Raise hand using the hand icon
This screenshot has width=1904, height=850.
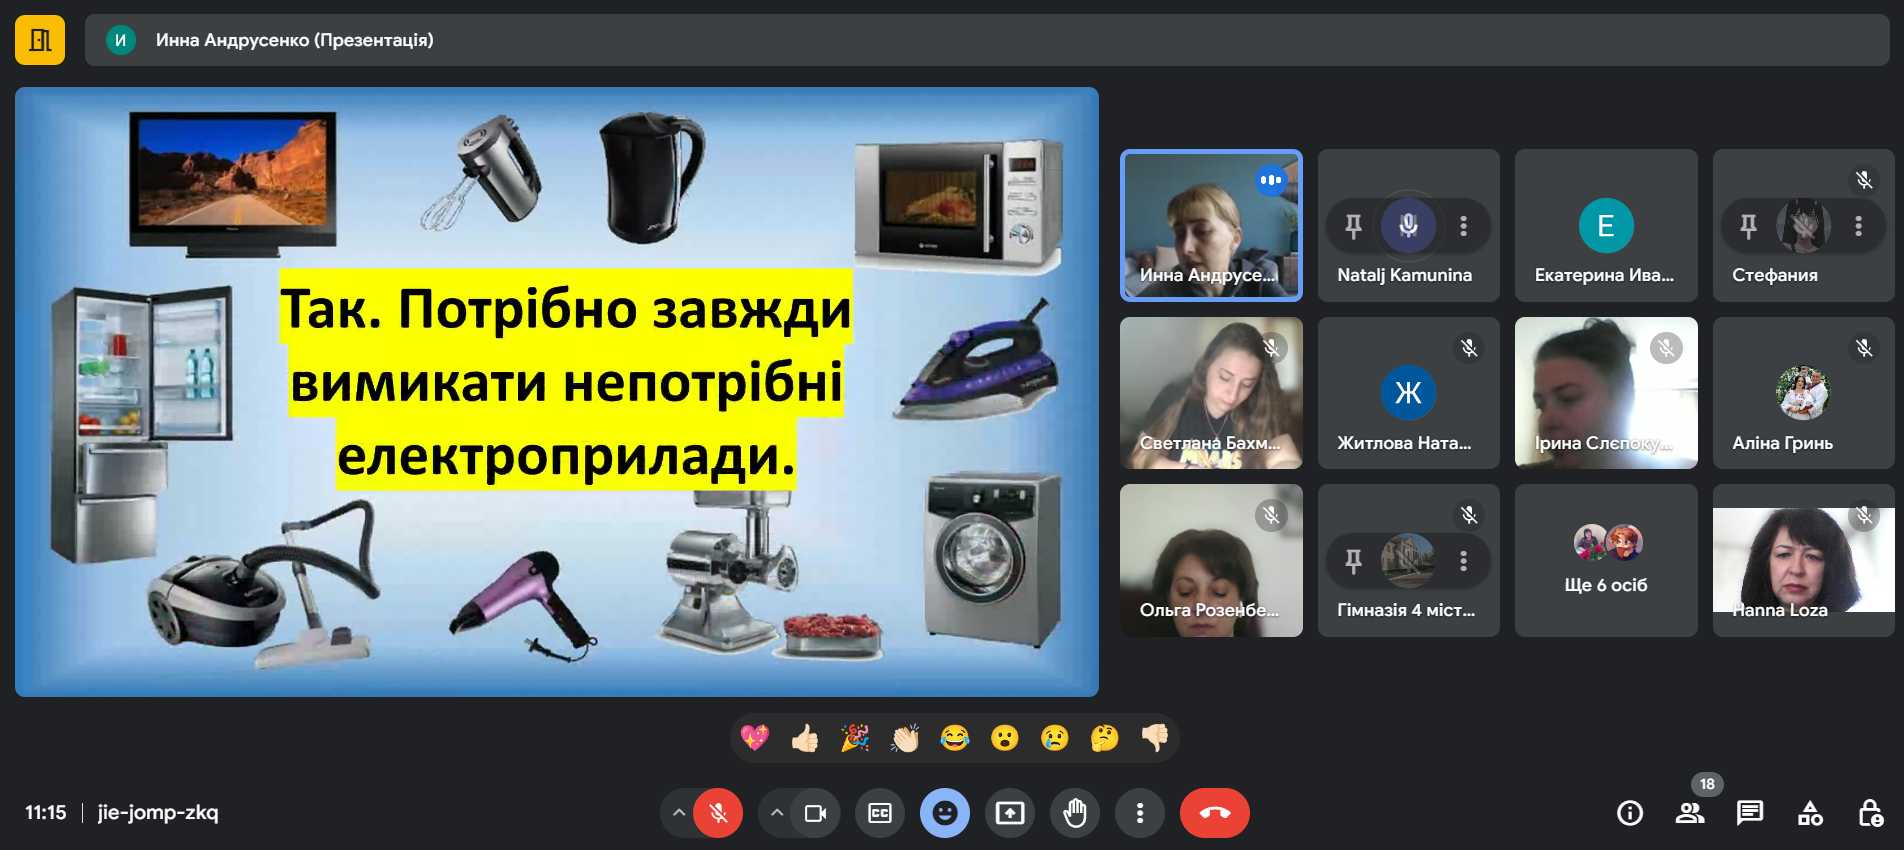click(x=1075, y=813)
